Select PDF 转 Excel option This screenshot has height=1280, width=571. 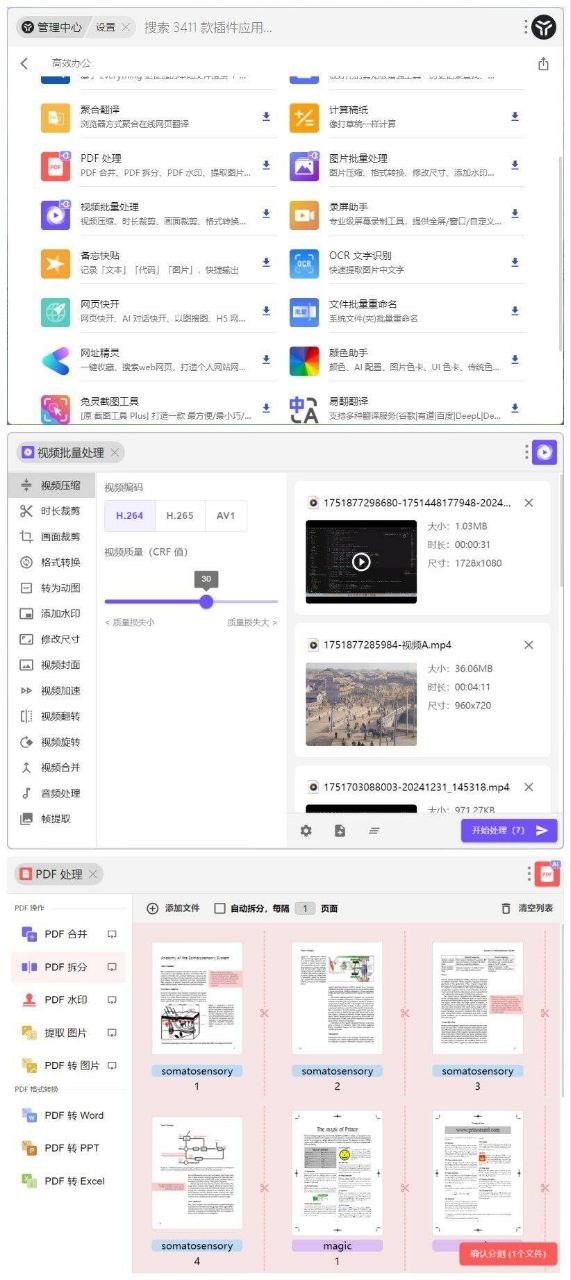click(68, 1180)
